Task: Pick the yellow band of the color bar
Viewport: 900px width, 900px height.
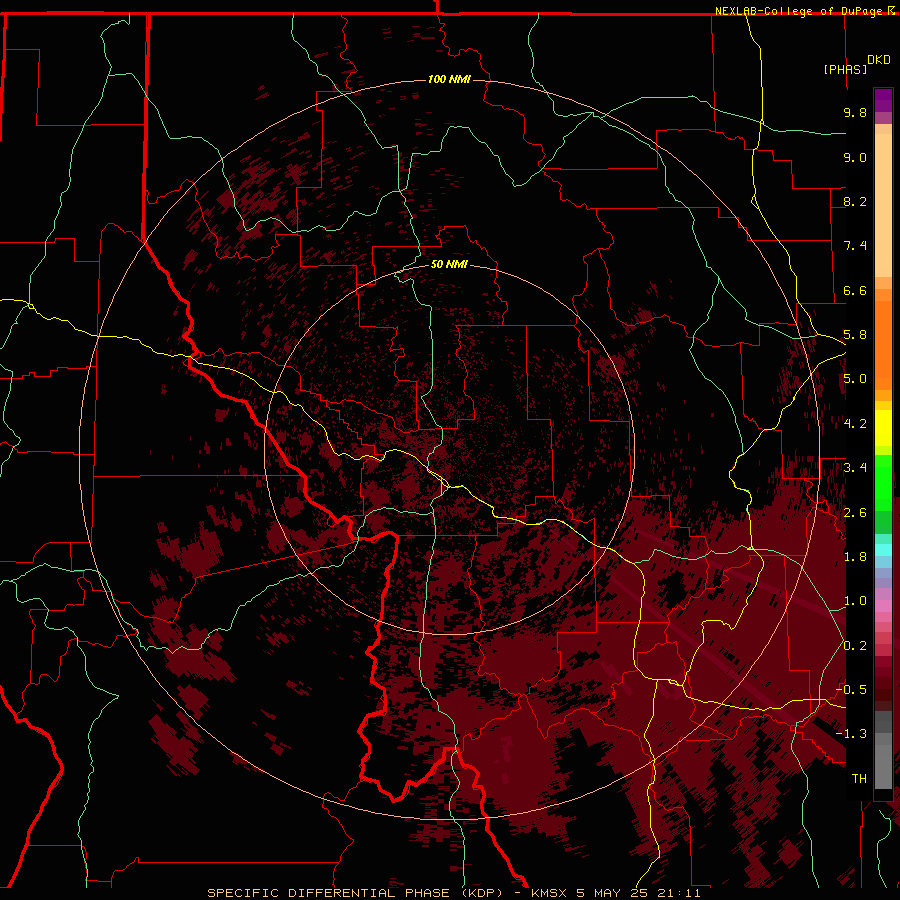Action: point(883,428)
